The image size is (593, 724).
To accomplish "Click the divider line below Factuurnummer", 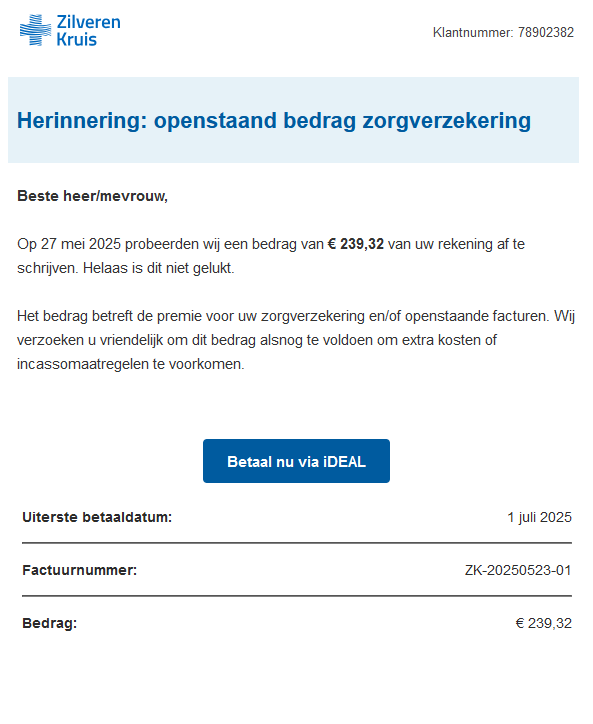I will coord(297,596).
